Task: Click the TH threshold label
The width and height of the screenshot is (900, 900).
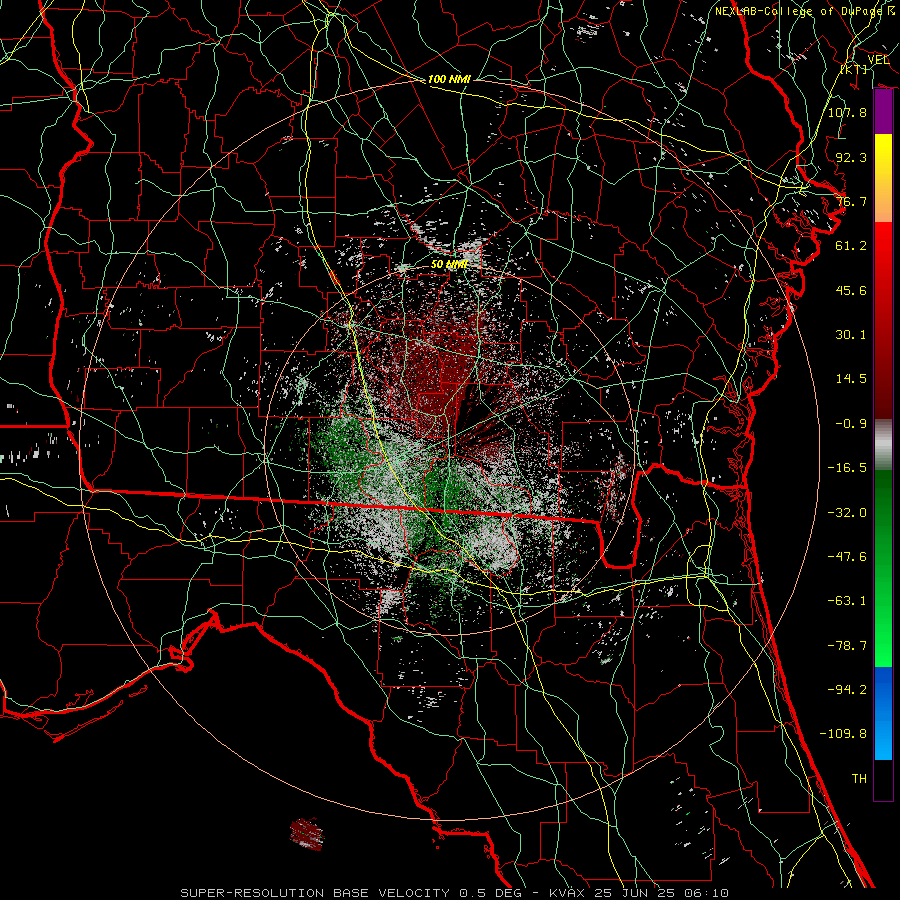Action: 859,778
